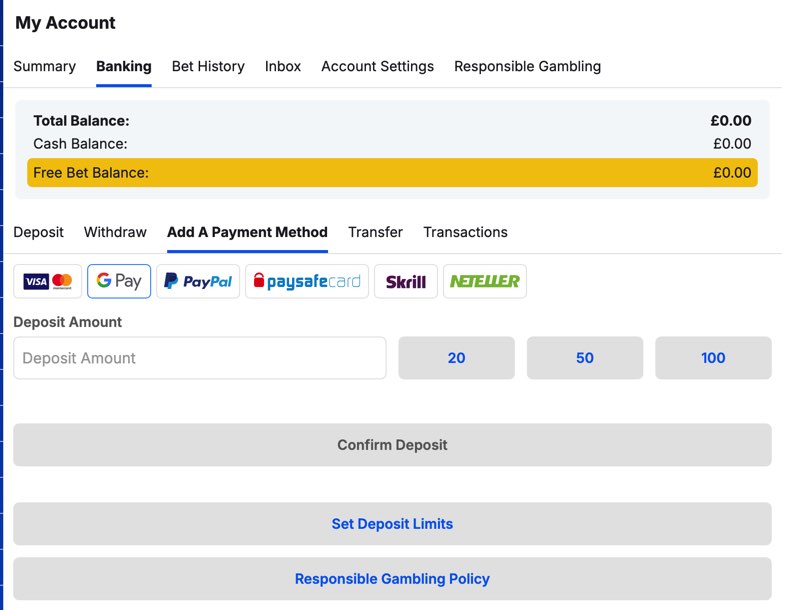Screen dimensions: 788x610
Task: Switch to the Deposit sub-tab
Action: point(39,232)
